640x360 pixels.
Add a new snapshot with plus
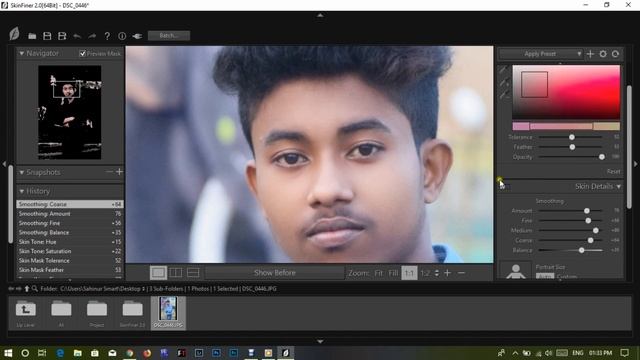[119, 172]
